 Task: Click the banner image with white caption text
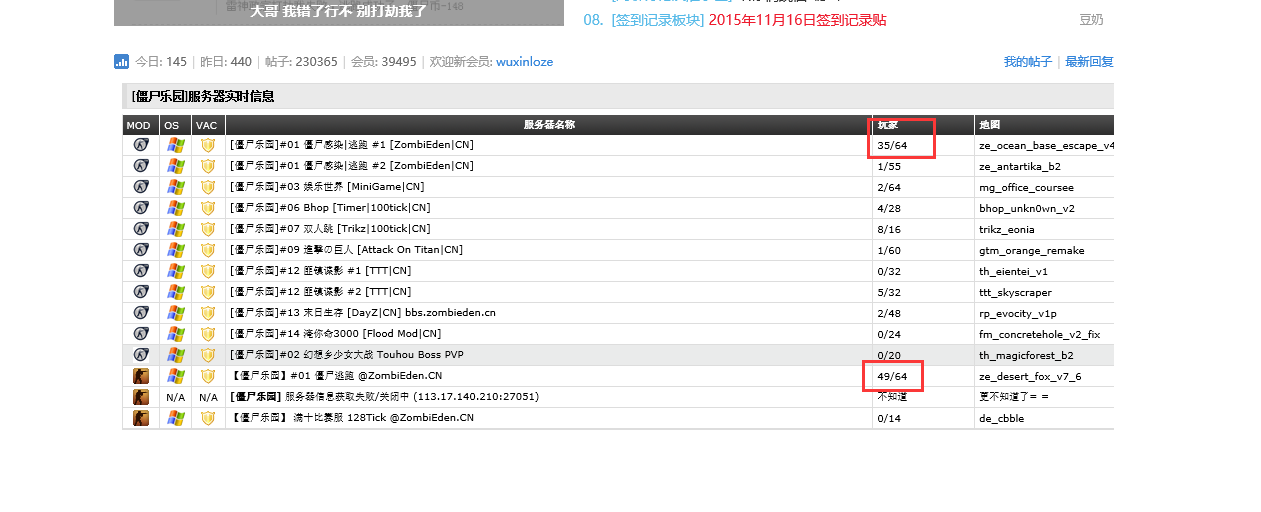point(338,12)
